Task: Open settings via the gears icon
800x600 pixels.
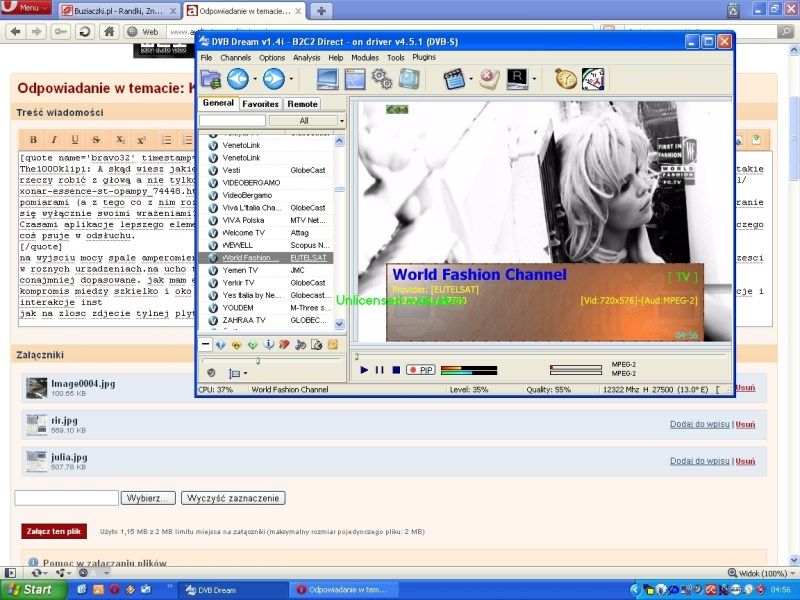Action: 382,79
